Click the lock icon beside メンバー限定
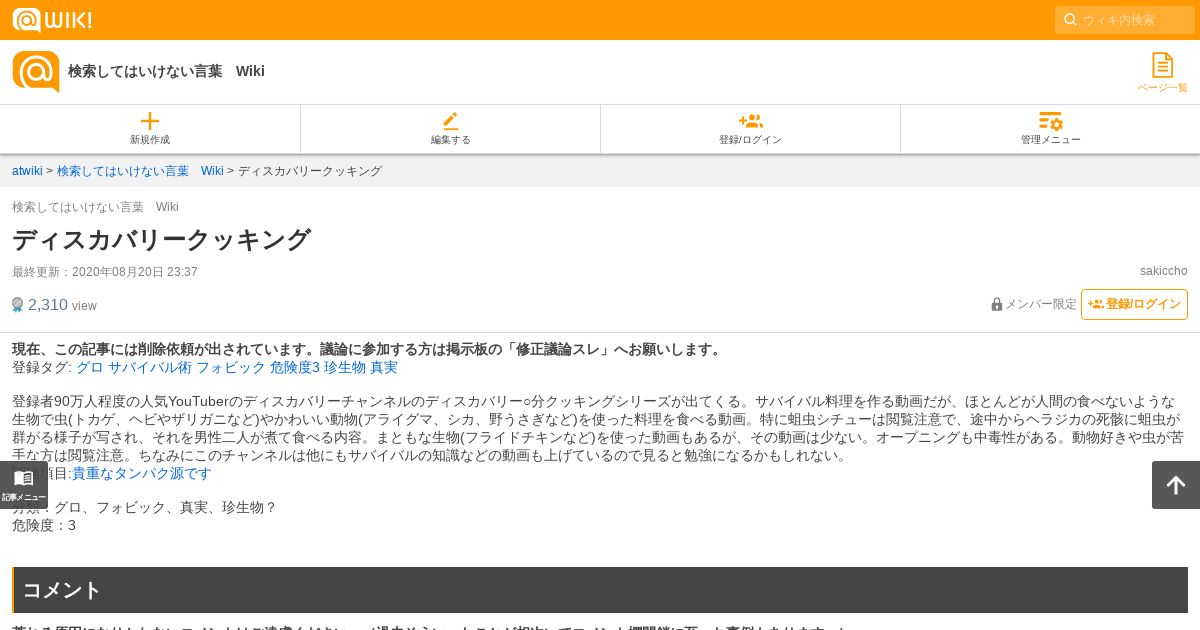1200x630 pixels. (997, 304)
